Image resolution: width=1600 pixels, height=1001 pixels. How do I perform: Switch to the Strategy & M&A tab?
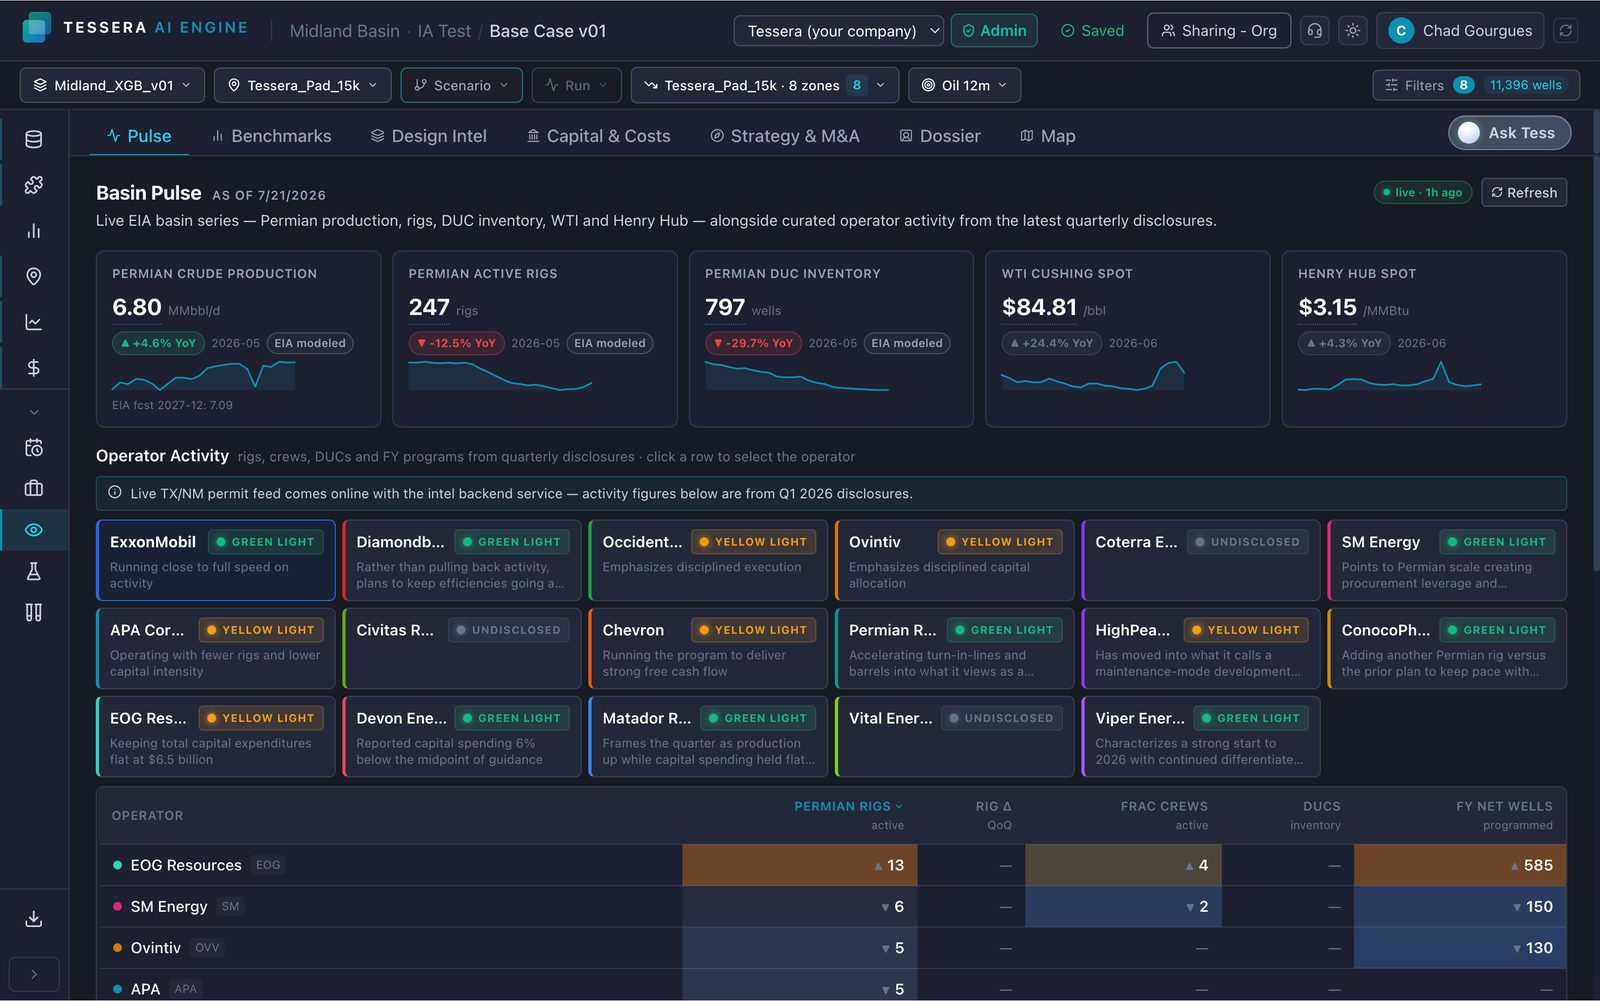click(785, 136)
